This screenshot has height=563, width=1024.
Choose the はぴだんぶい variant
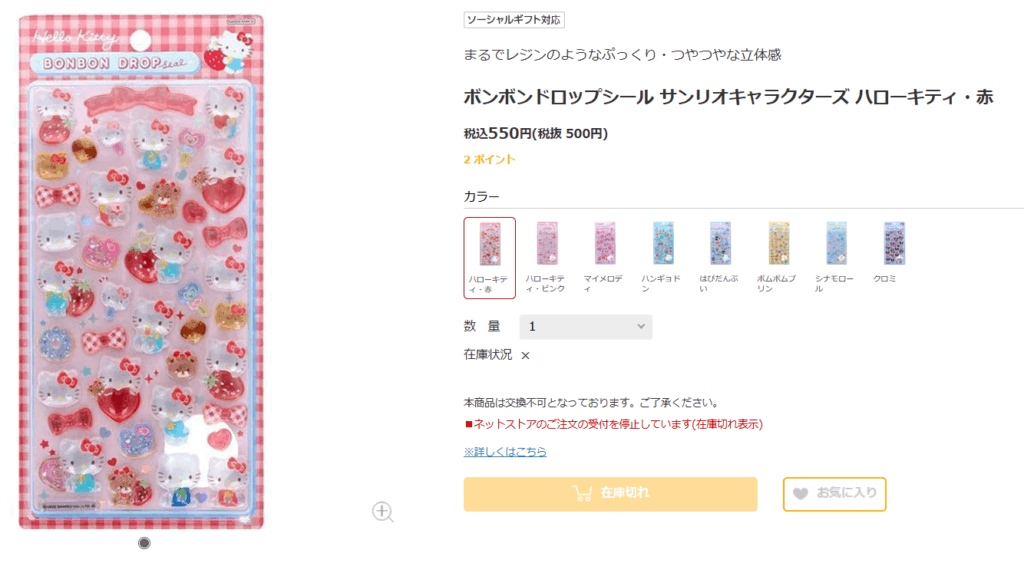coord(720,257)
